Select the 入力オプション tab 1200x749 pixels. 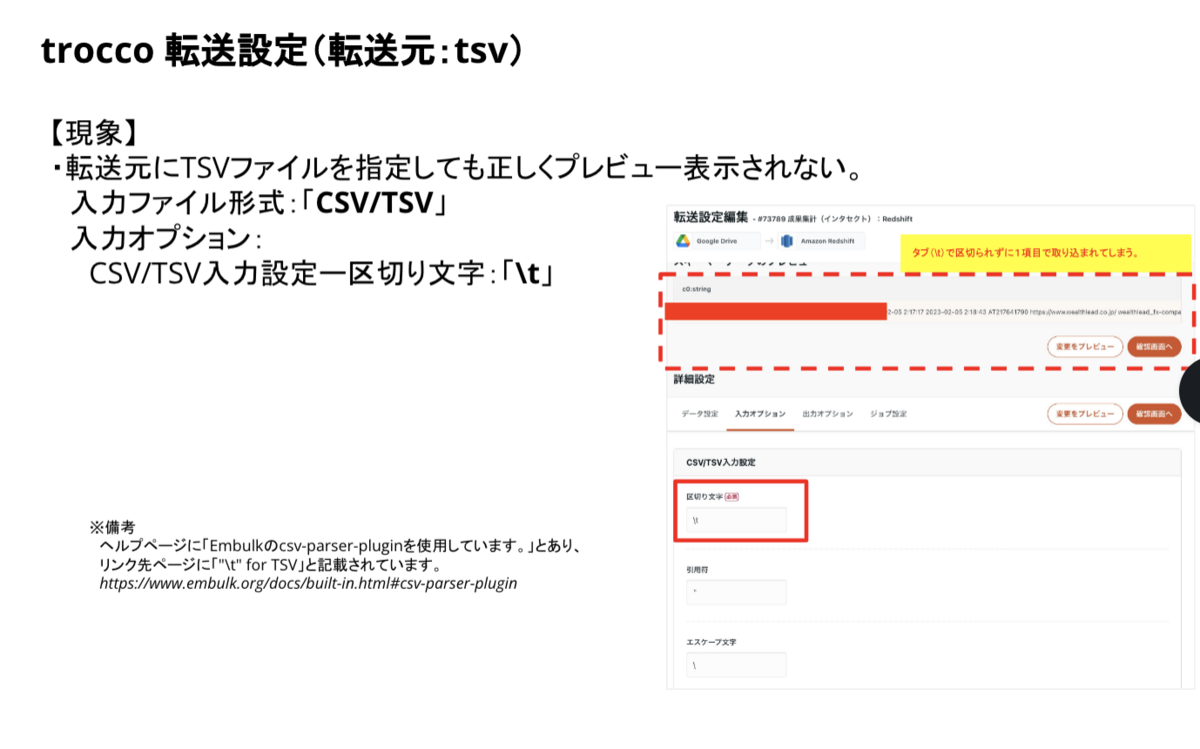click(760, 414)
